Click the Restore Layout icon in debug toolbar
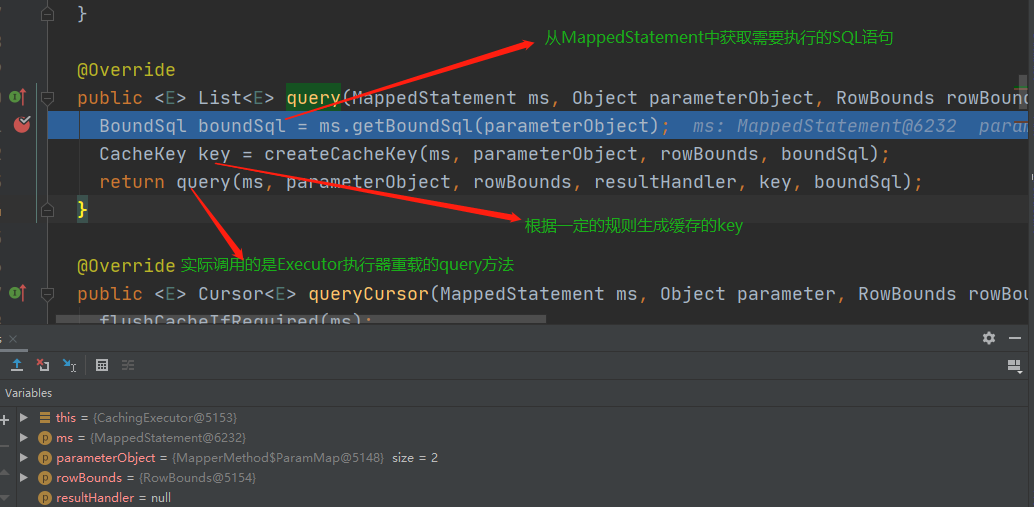The width and height of the screenshot is (1034, 507). point(1014,365)
